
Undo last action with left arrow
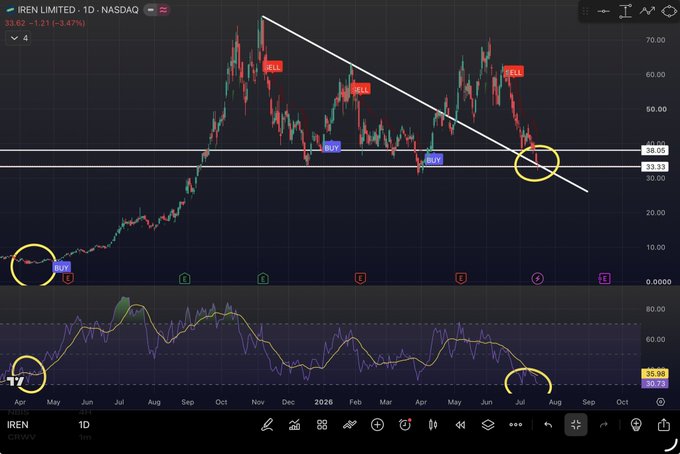[548, 425]
